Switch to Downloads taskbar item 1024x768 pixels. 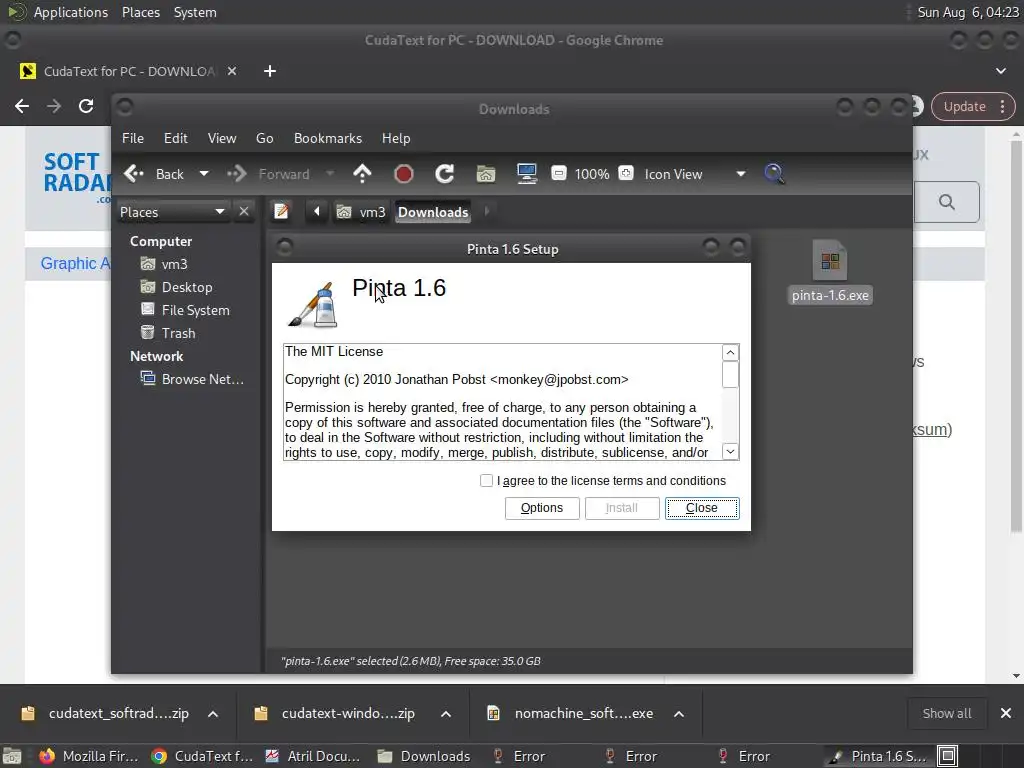pyautogui.click(x=424, y=756)
